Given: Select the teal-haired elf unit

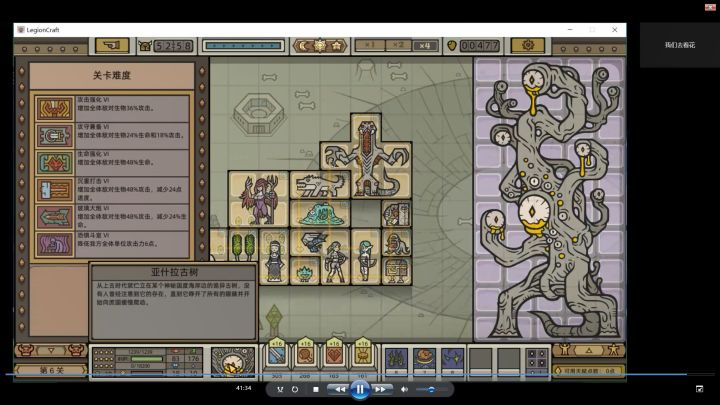Looking at the screenshot, I should (366, 257).
